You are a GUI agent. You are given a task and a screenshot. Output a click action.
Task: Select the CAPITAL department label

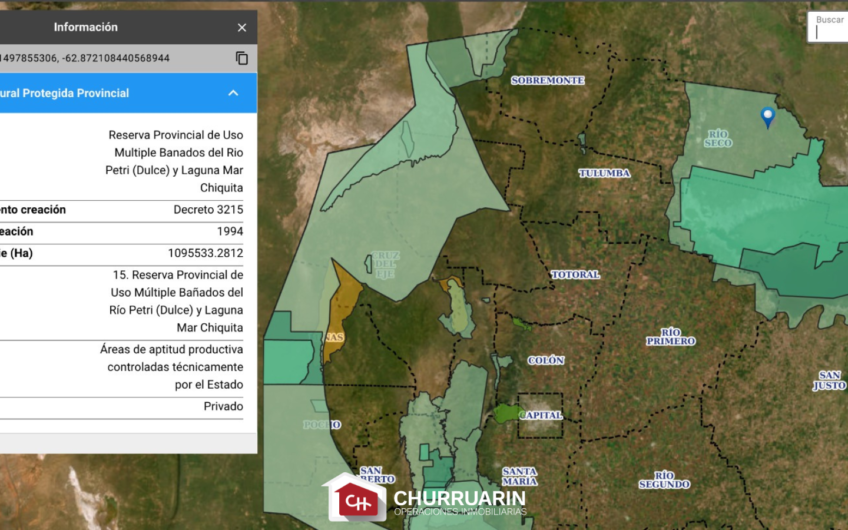[541, 415]
